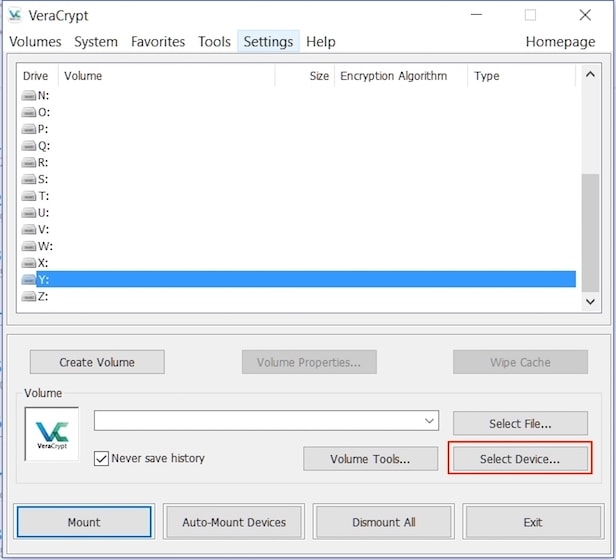Viewport: 616px width, 560px height.
Task: Click Dismount All button
Action: [x=384, y=522]
